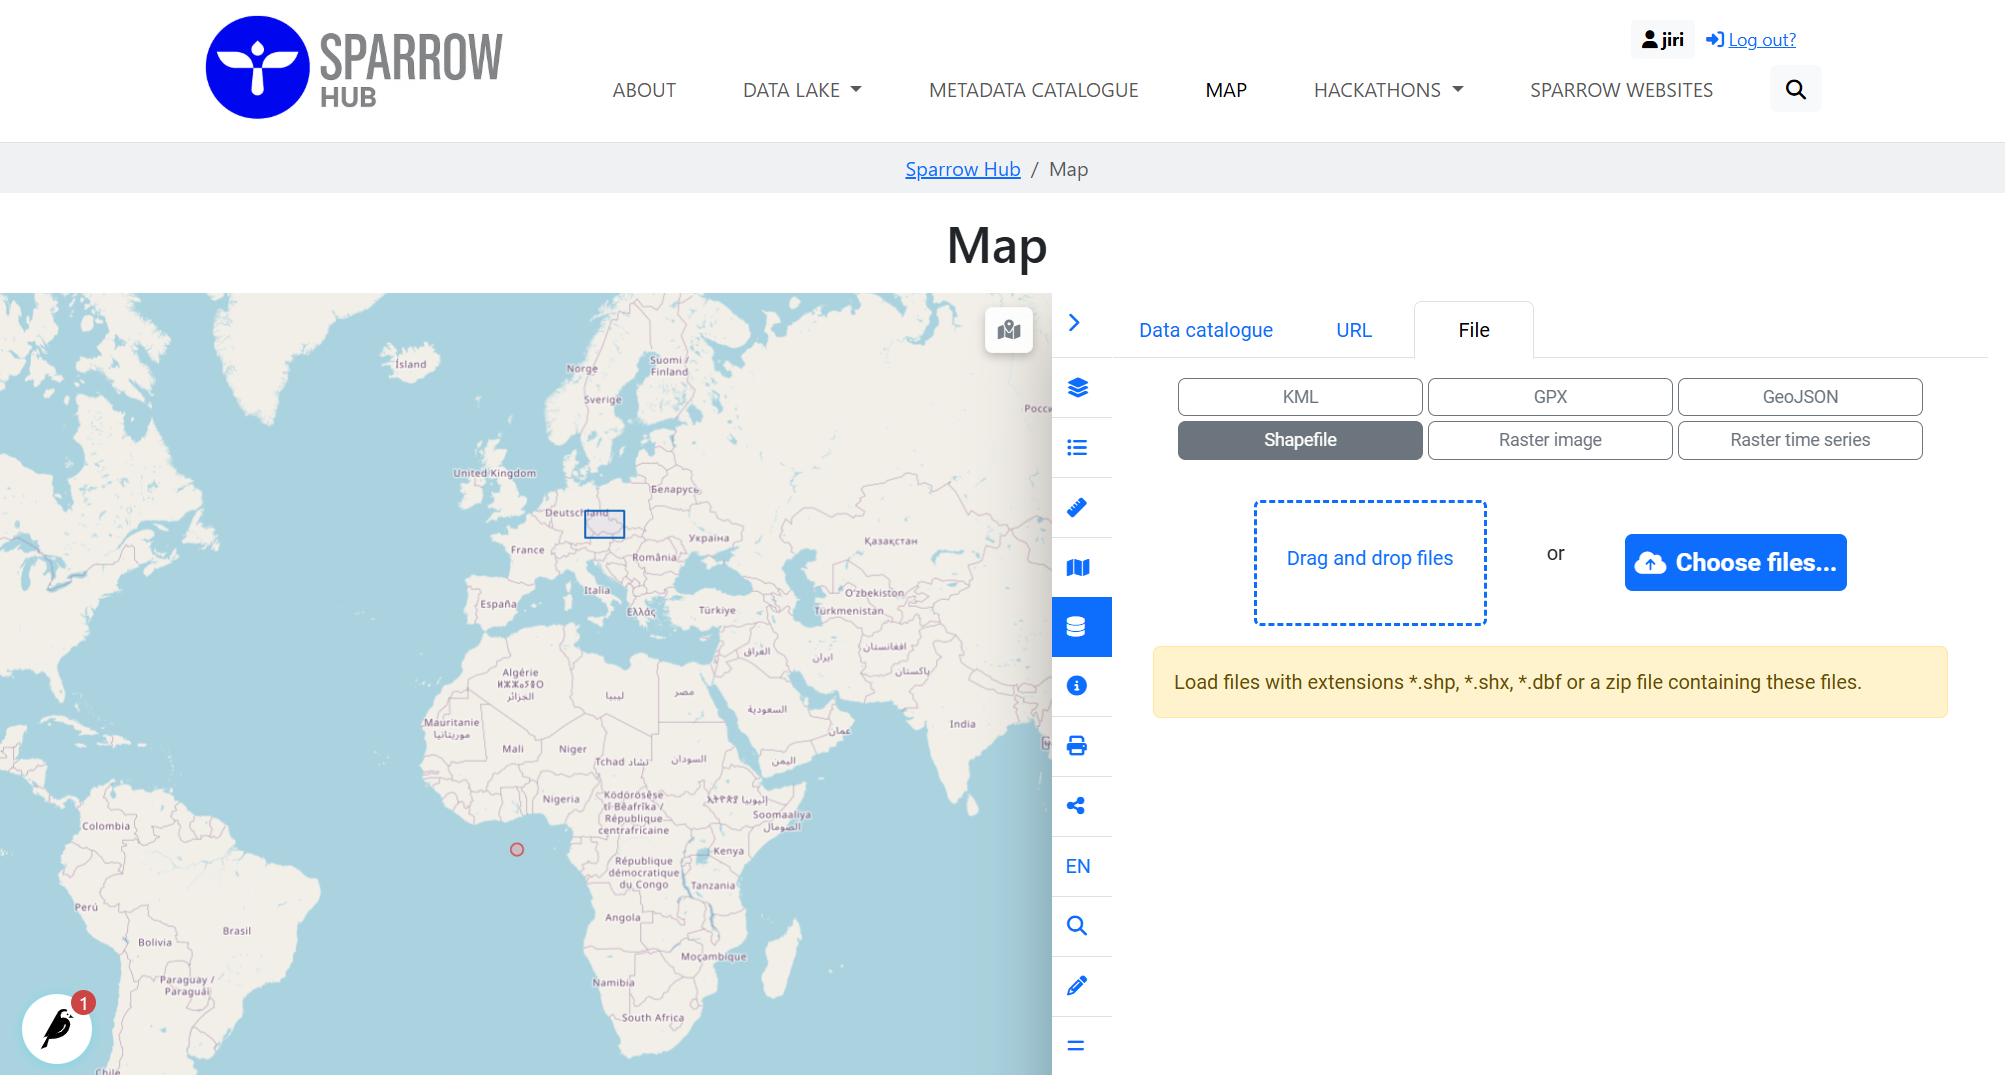Switch to the Data catalogue tab

tap(1205, 330)
